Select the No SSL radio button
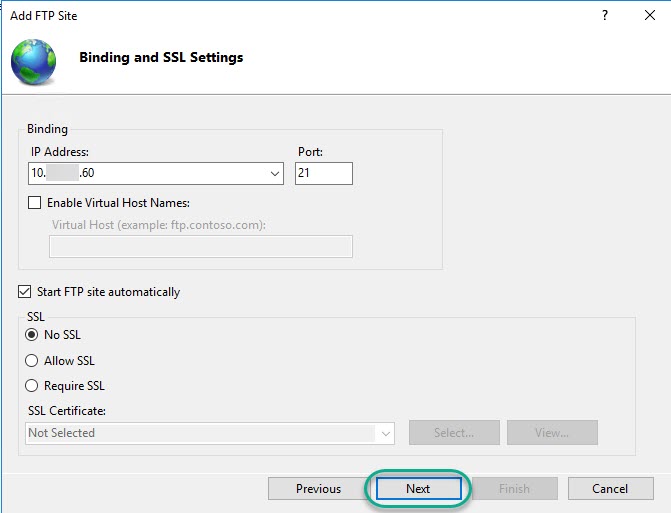This screenshot has height=513, width=671. (x=31, y=335)
